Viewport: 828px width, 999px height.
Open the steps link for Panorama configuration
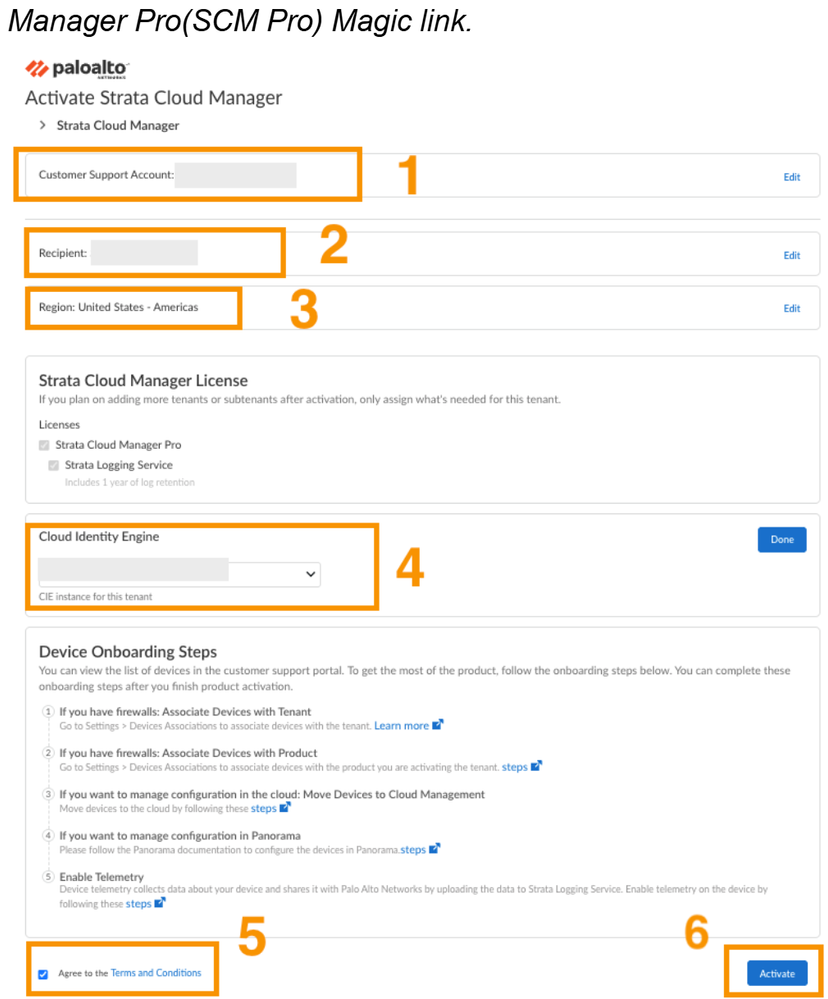413,850
